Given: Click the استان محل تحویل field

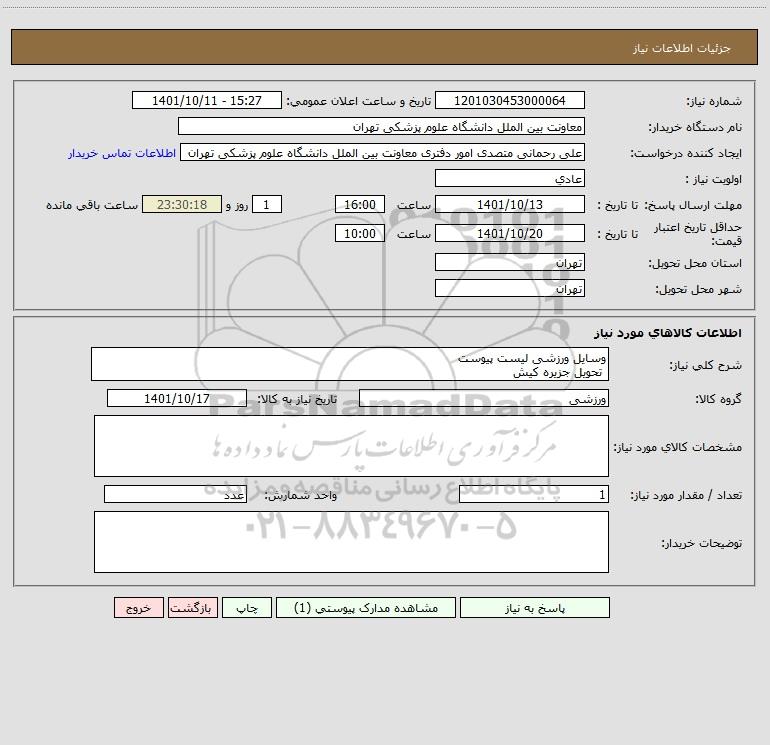Looking at the screenshot, I should (x=510, y=262).
